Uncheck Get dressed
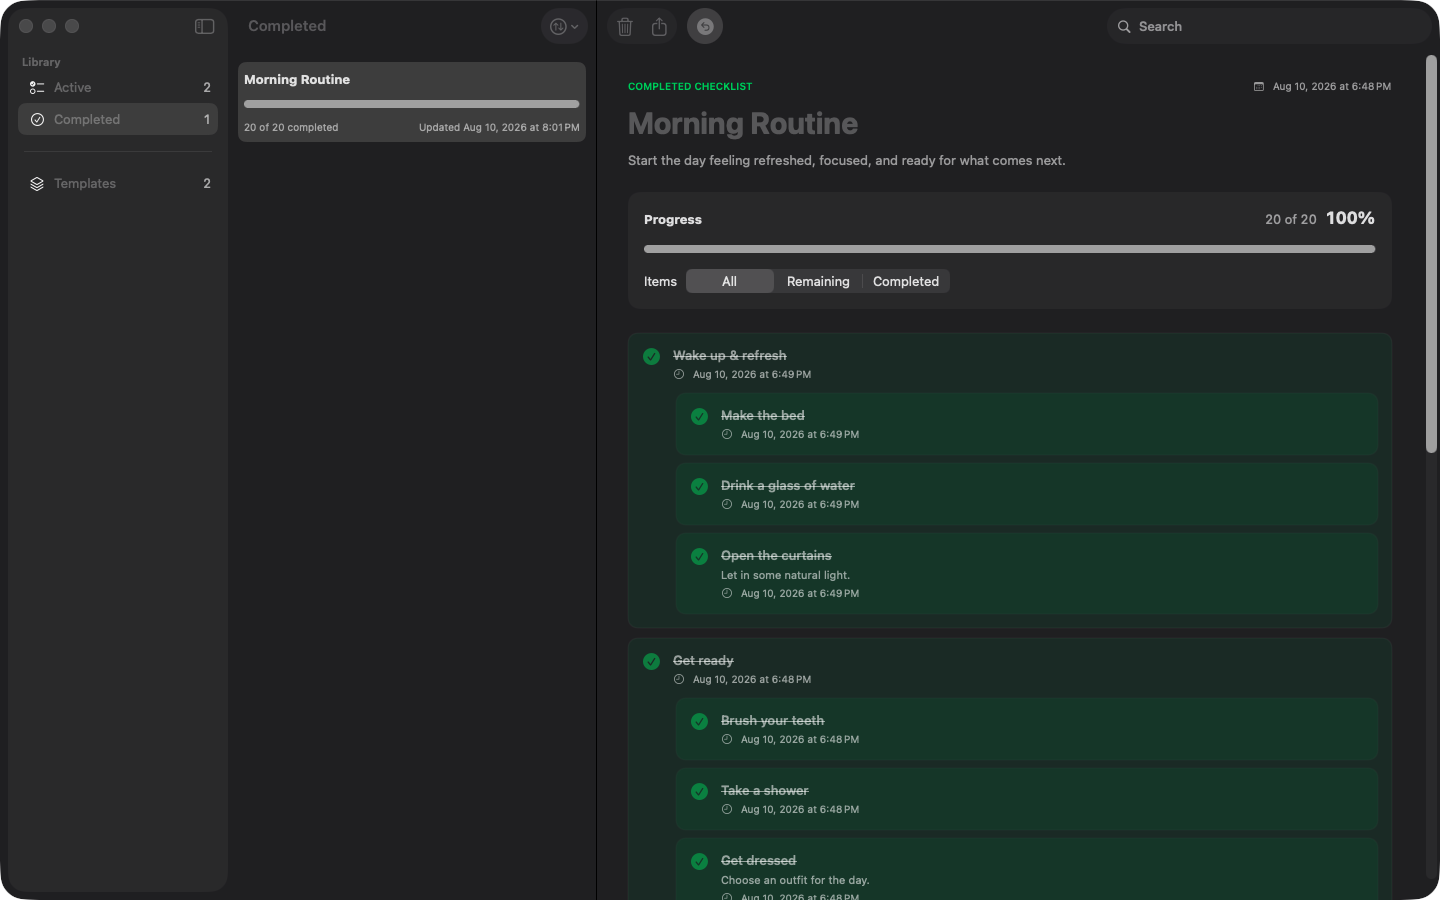This screenshot has width=1440, height=900. [x=700, y=862]
